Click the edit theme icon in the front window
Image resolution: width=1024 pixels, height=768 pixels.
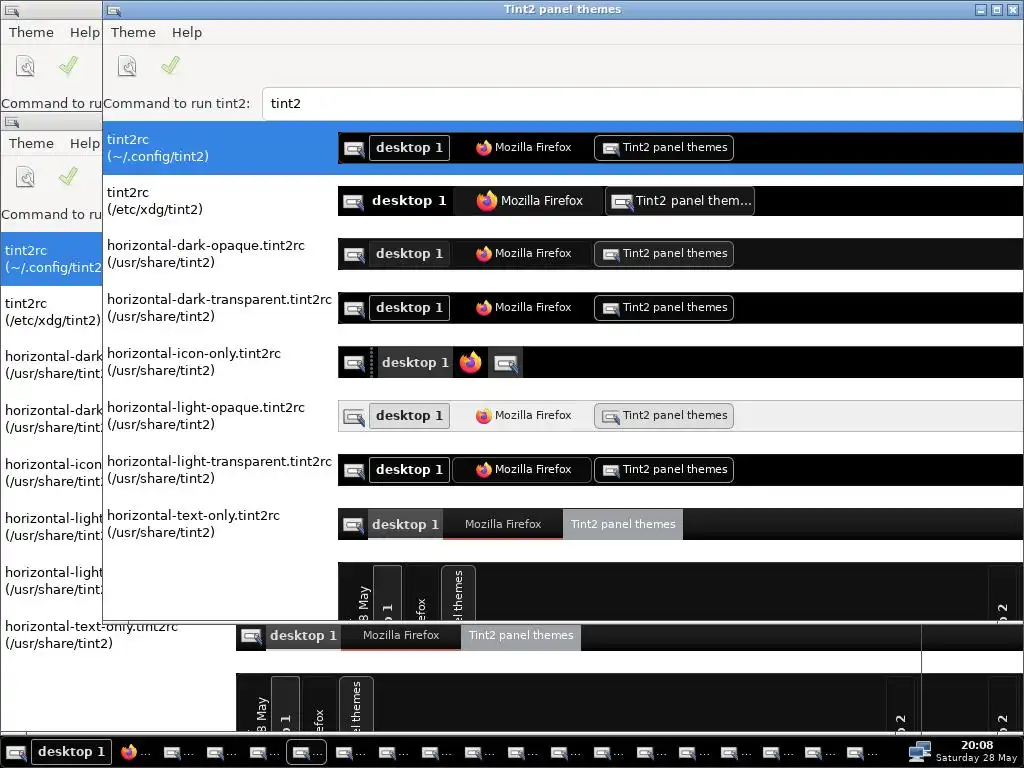click(127, 66)
